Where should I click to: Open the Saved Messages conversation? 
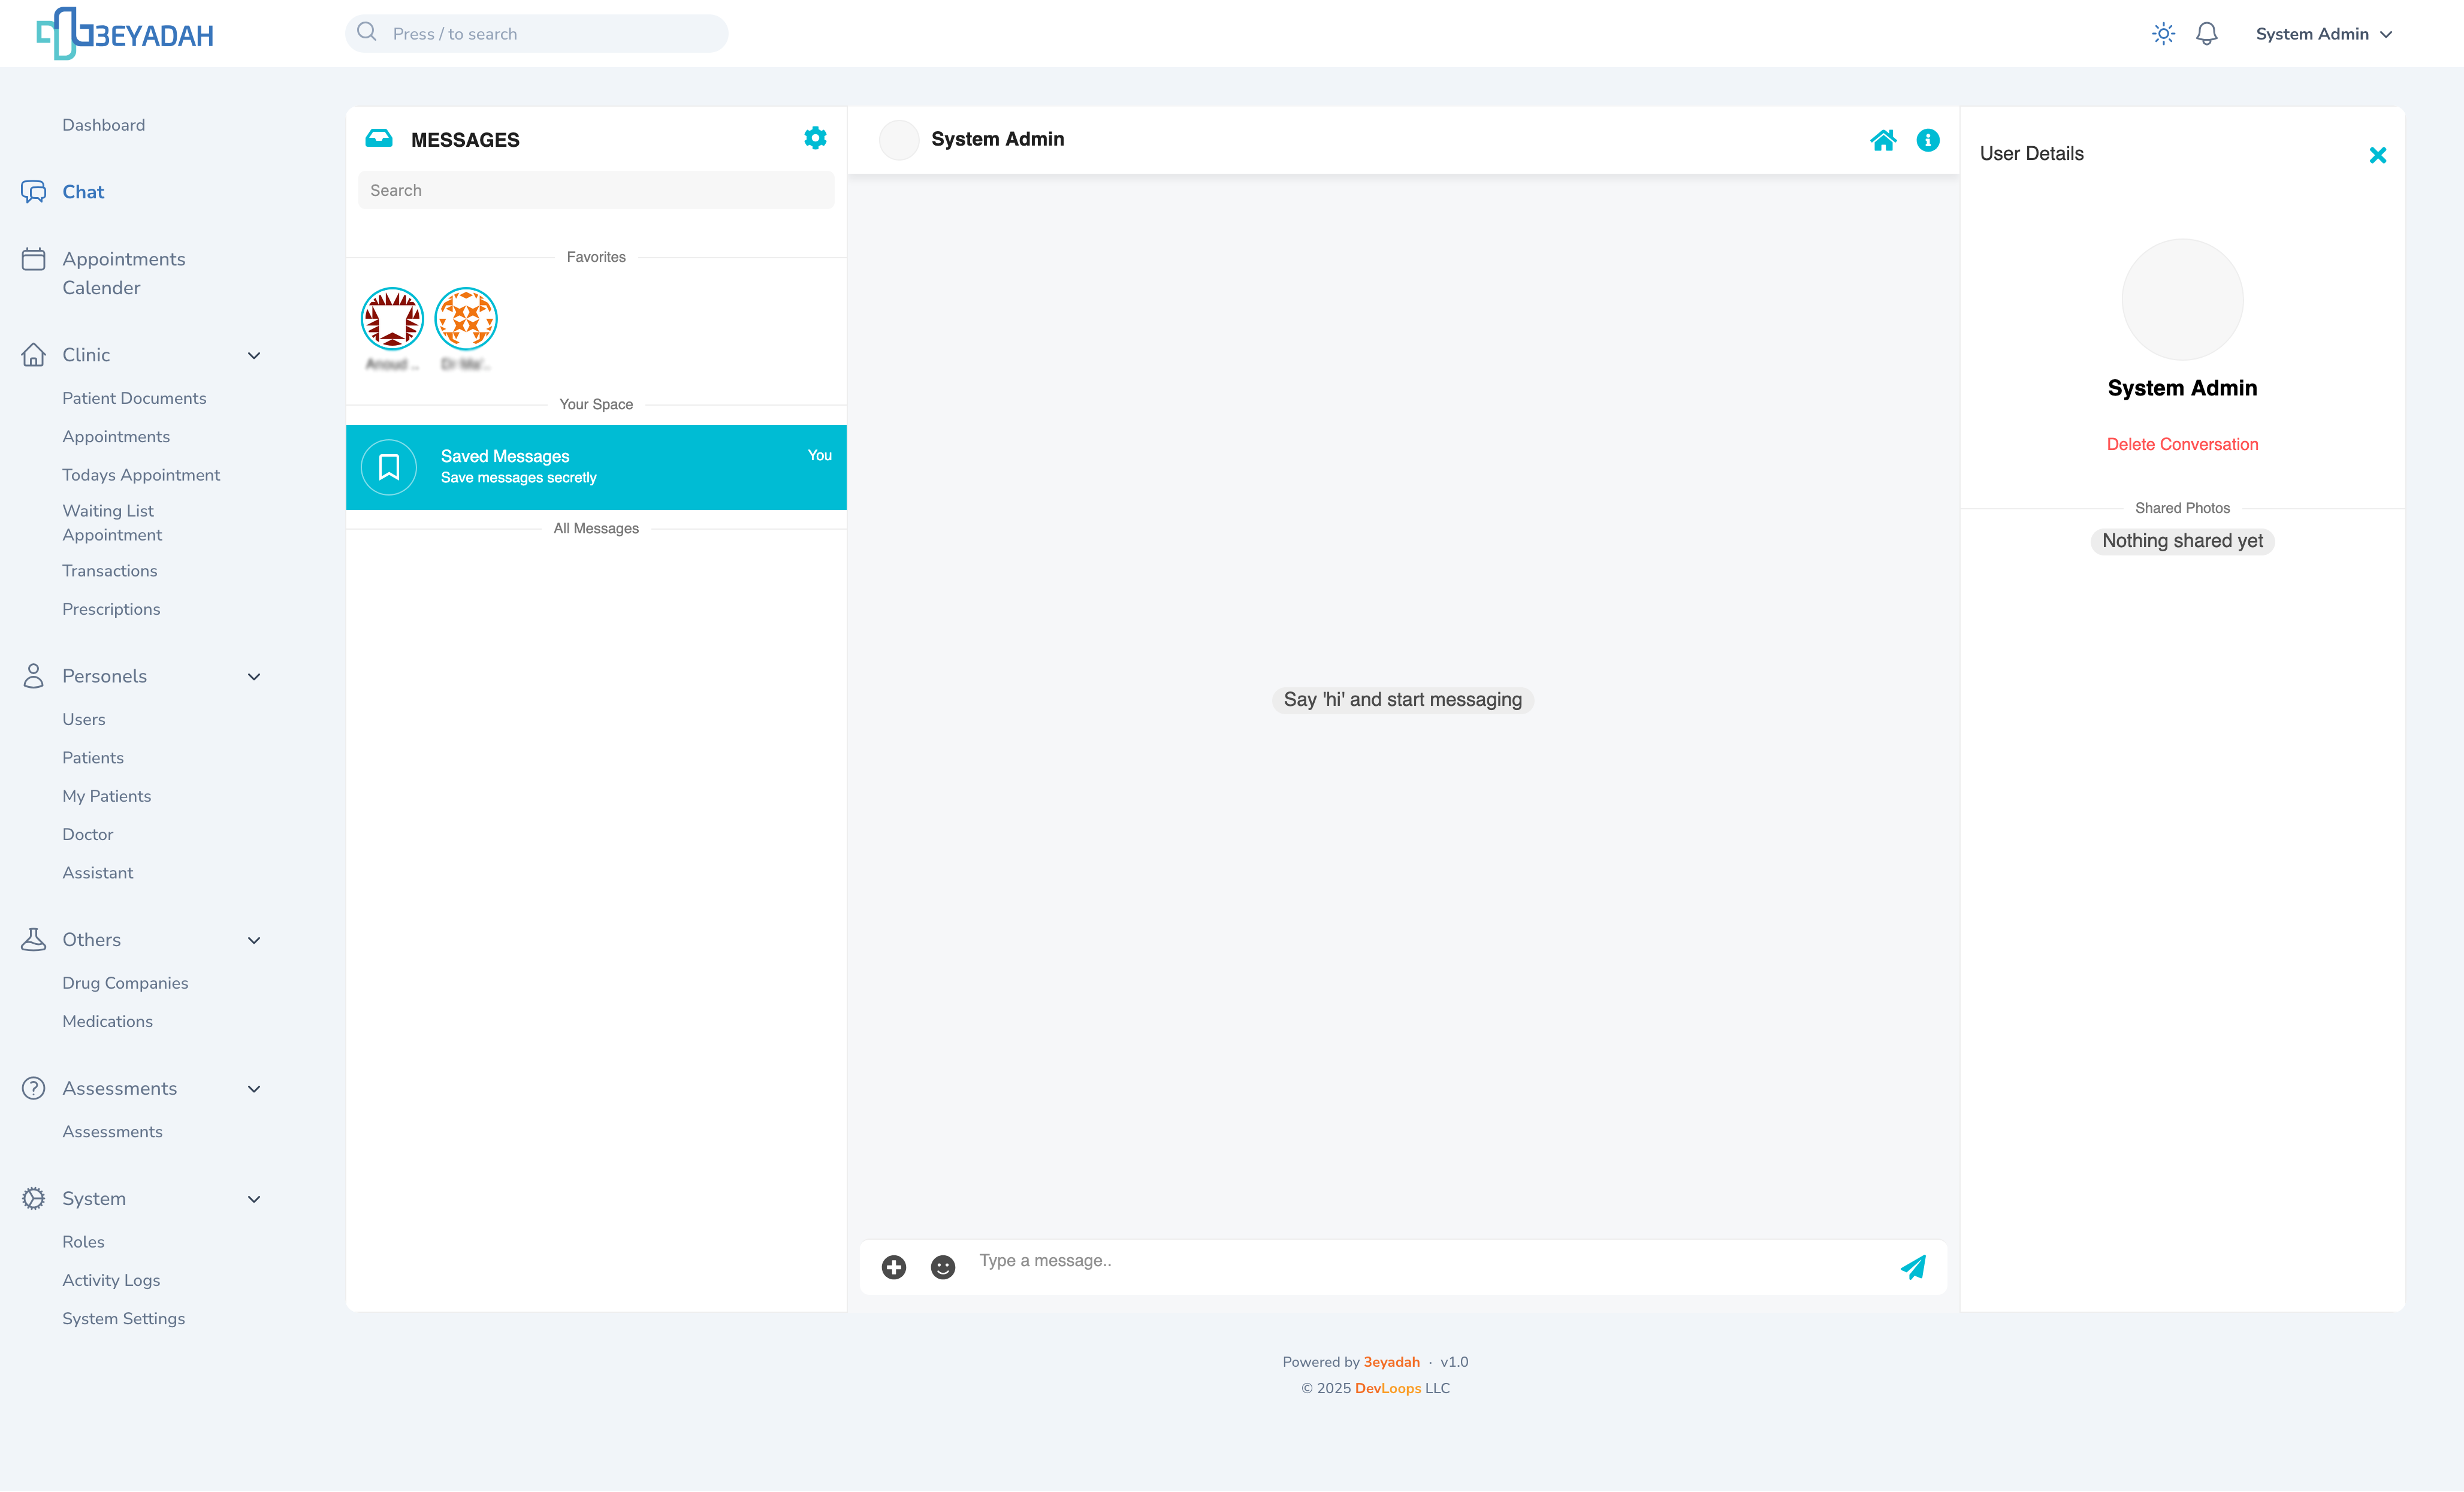pos(596,467)
